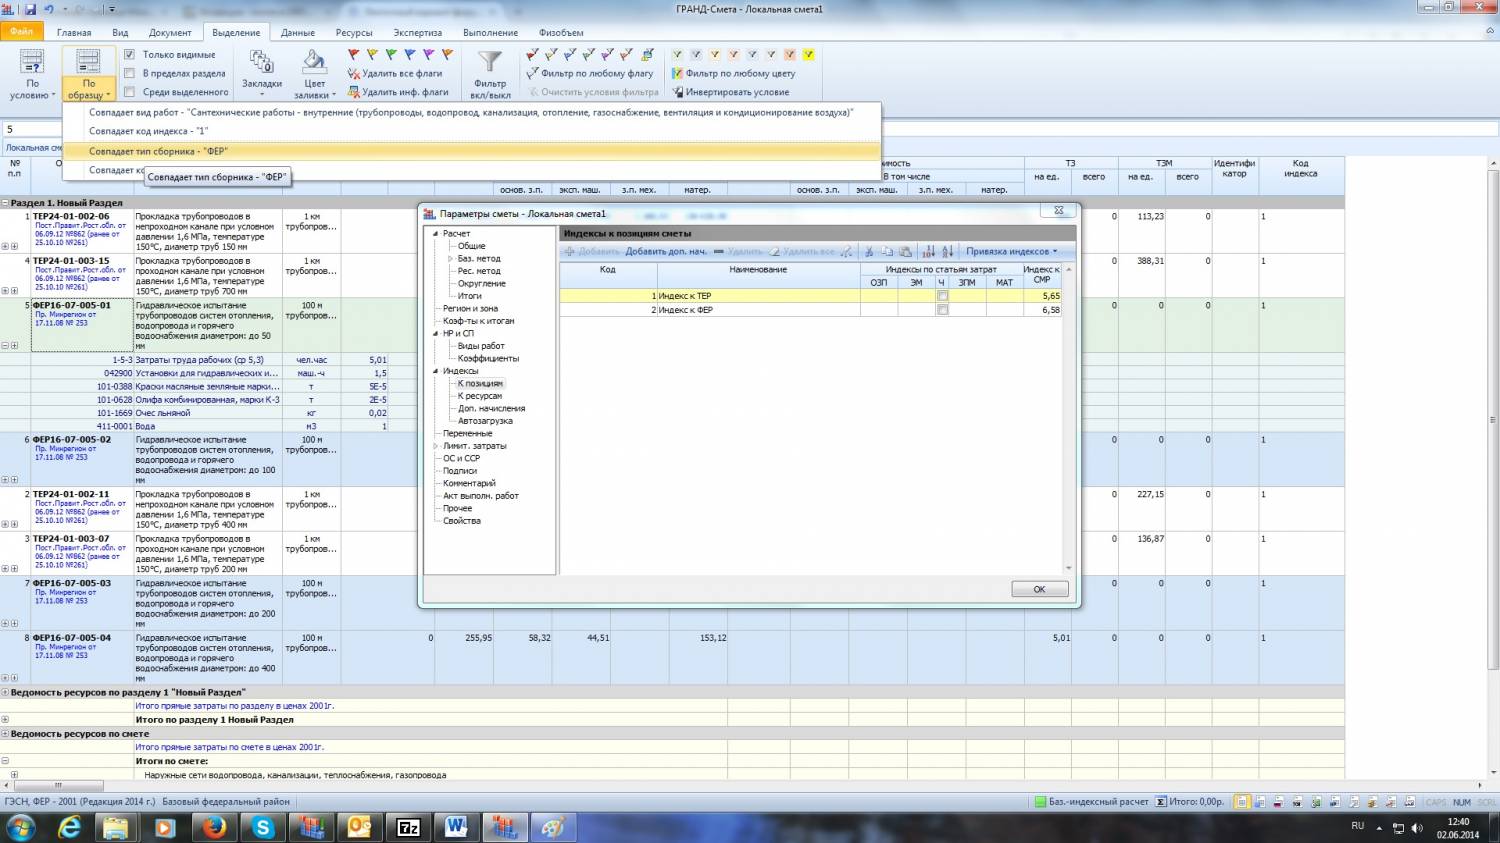Open the Привязка индексов dropdown

tap(1011, 252)
